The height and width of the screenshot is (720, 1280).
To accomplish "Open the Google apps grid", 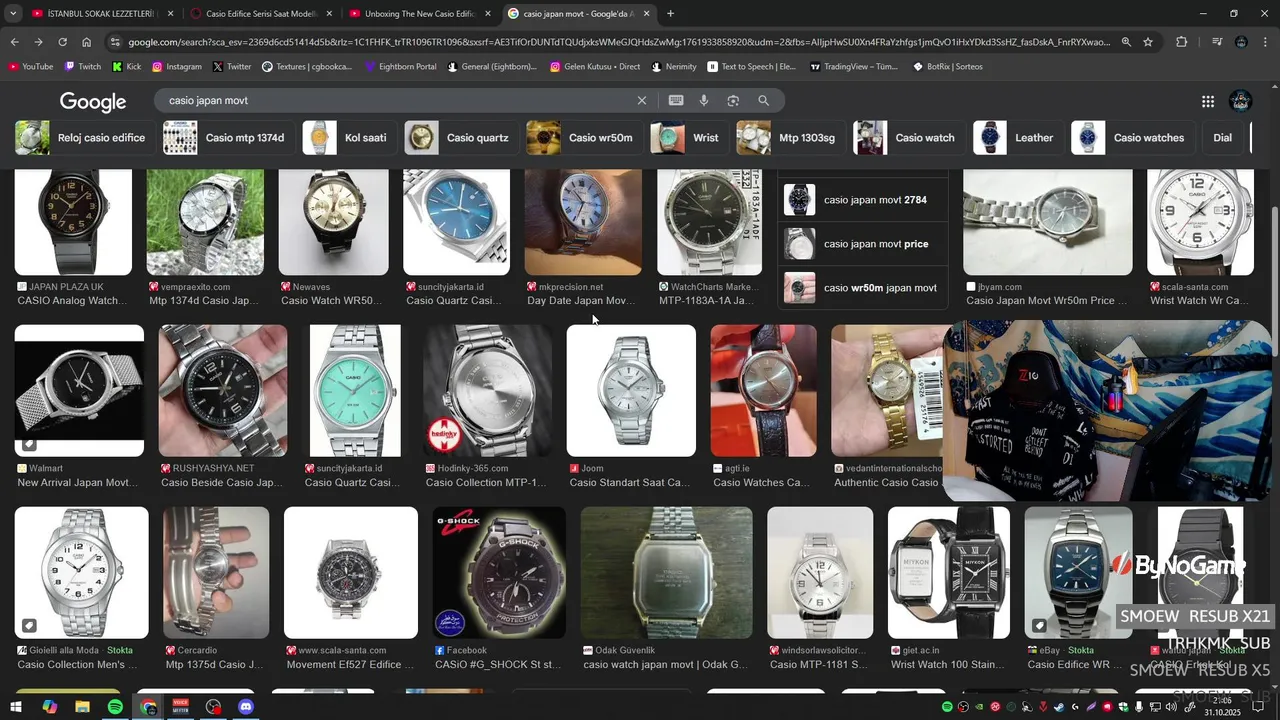I will tap(1208, 101).
